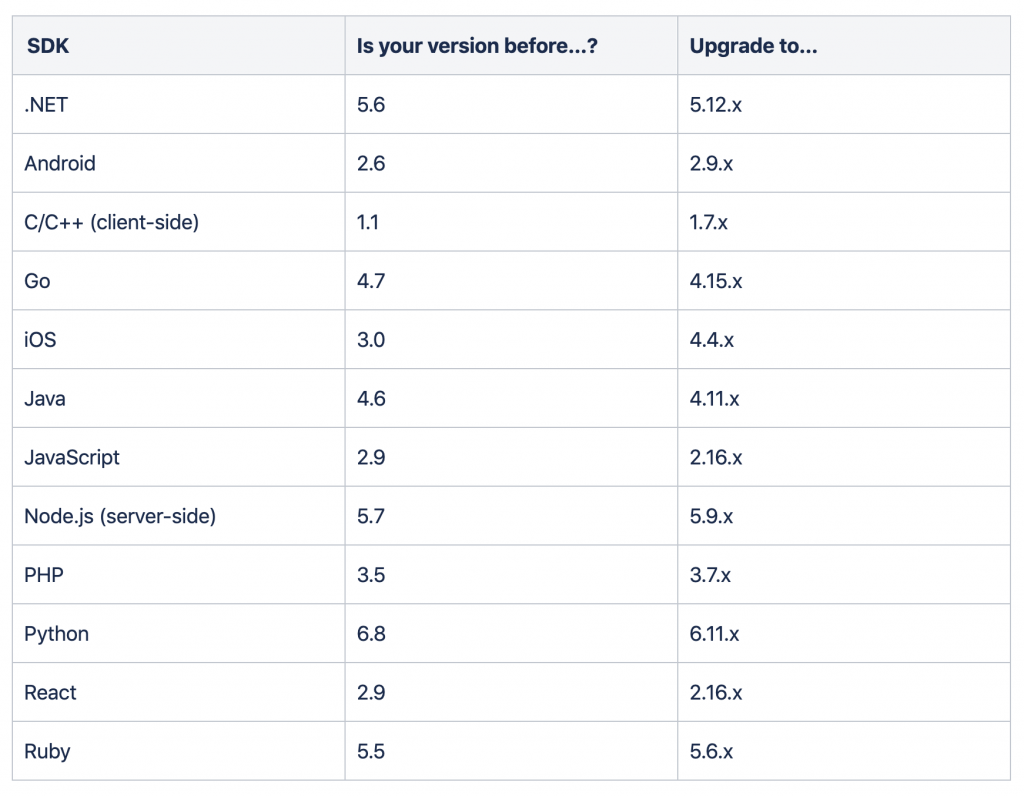The image size is (1024, 796).
Task: Click the SDK column header
Action: click(x=47, y=46)
